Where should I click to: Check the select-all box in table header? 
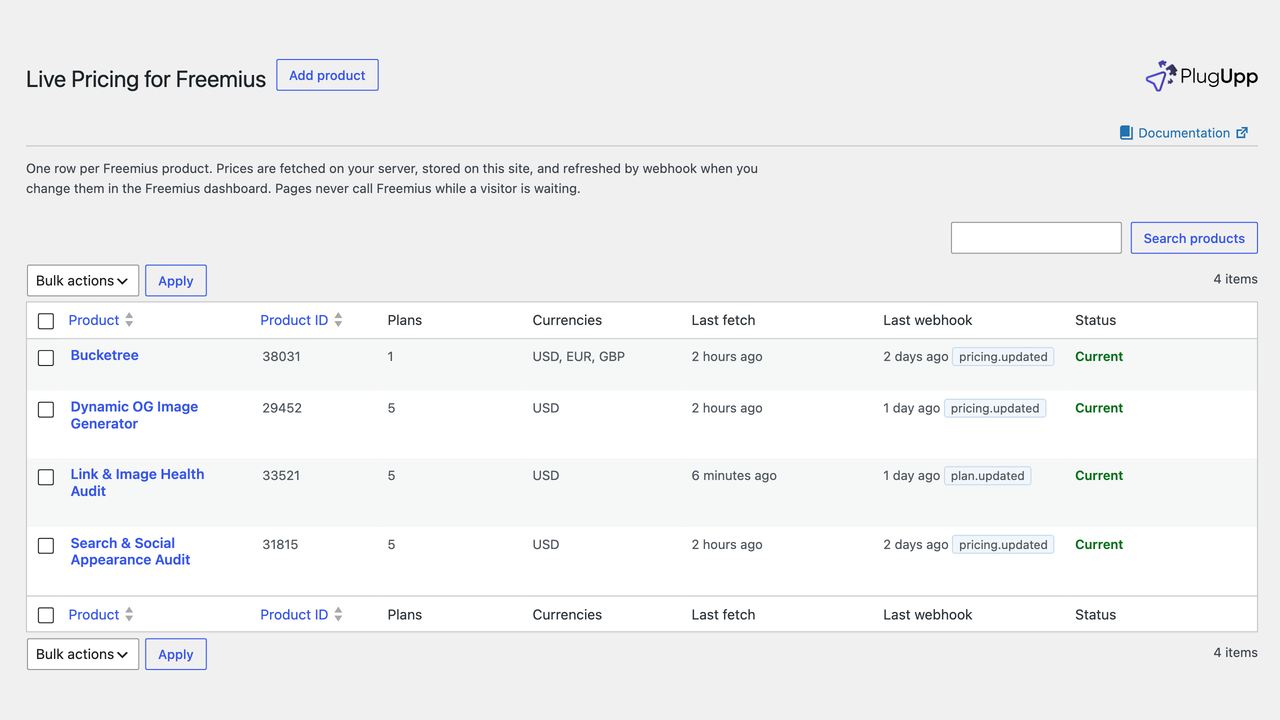coord(46,321)
